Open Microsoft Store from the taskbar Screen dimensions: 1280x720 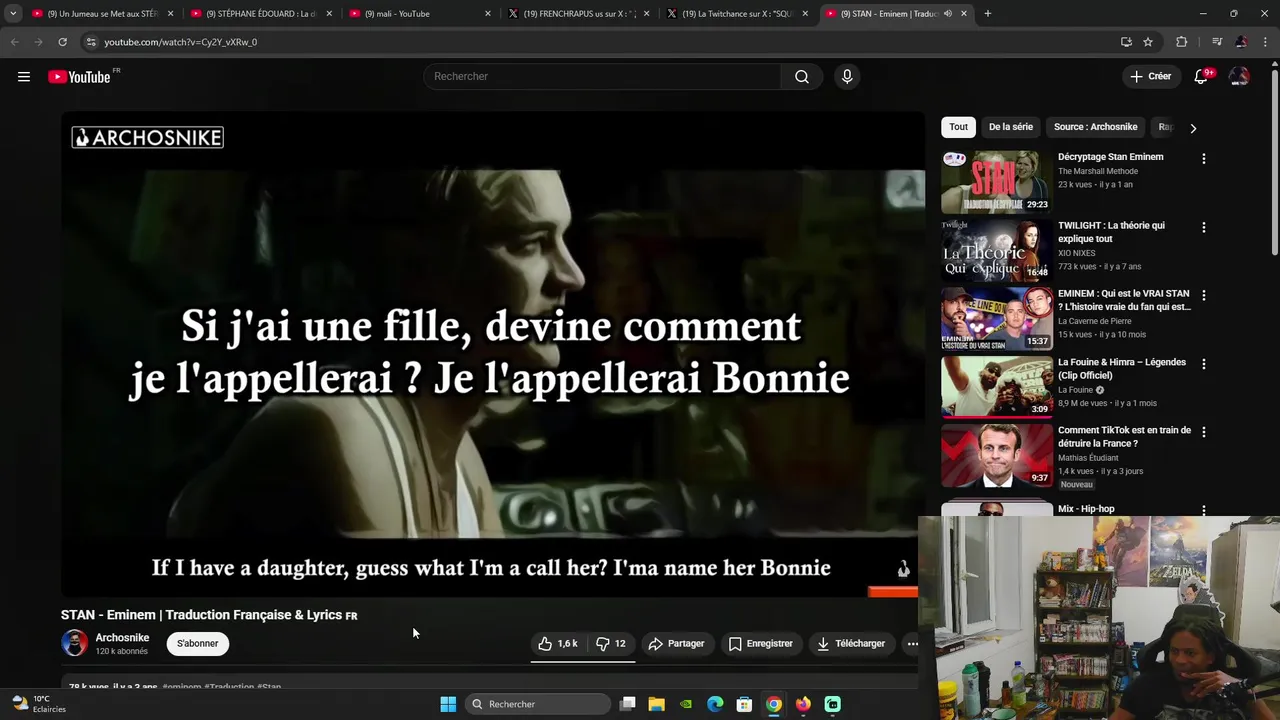(x=744, y=704)
